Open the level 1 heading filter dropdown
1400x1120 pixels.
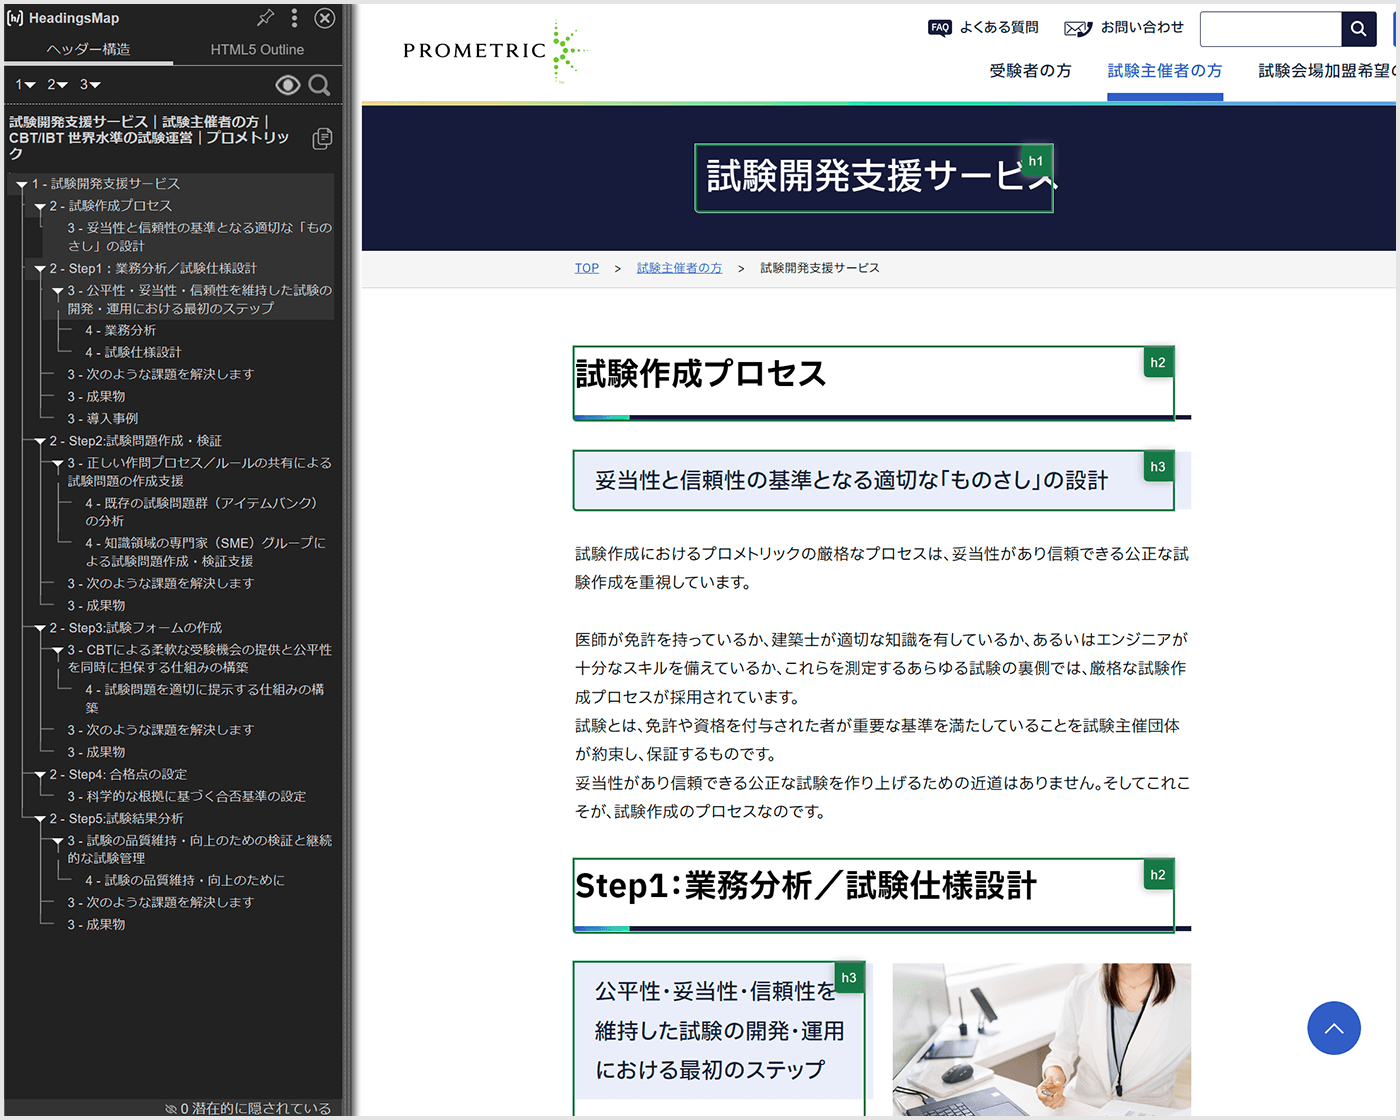(25, 85)
